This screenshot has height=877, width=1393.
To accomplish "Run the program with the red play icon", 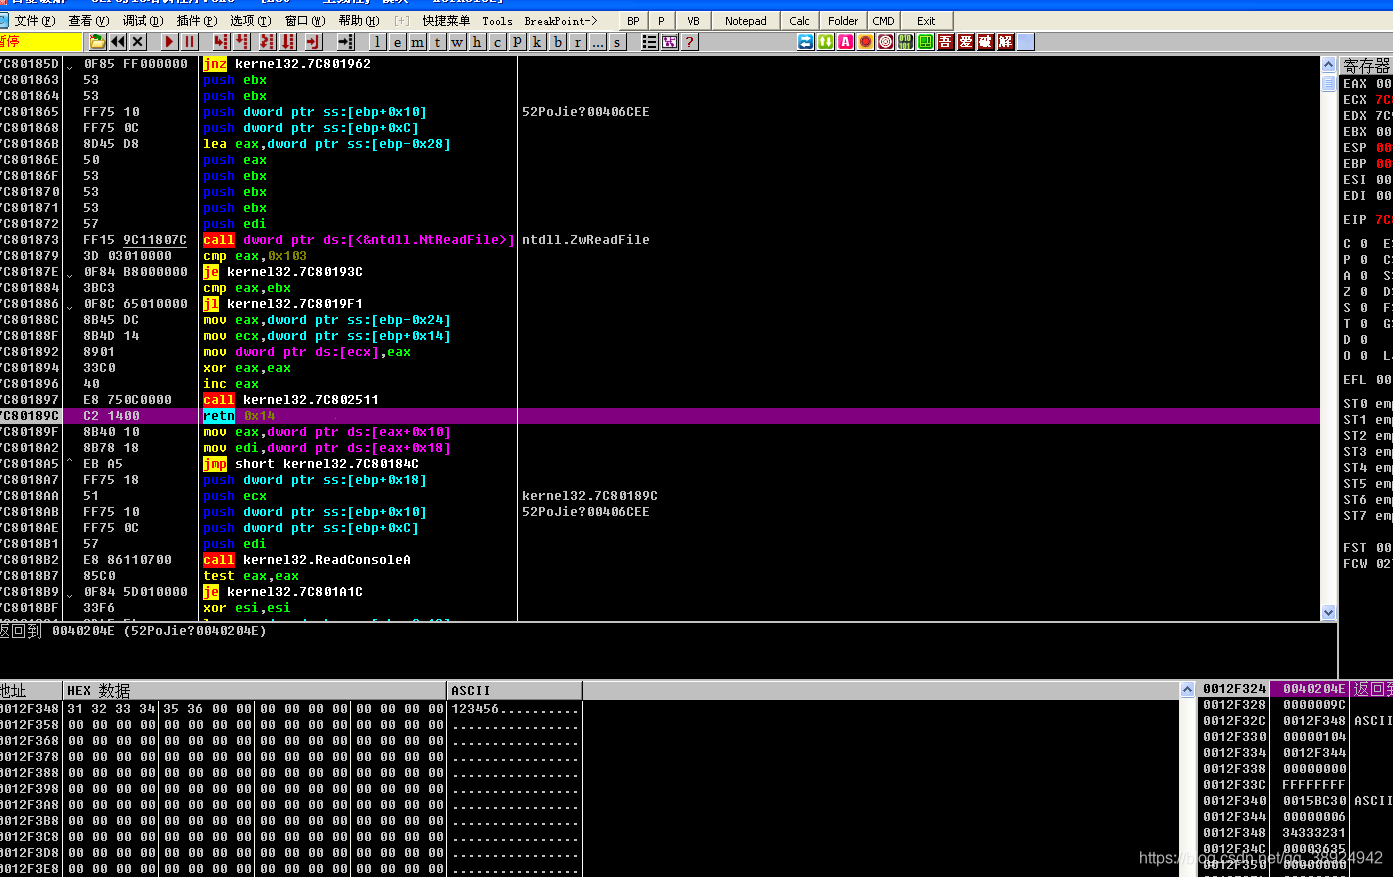I will coord(169,41).
